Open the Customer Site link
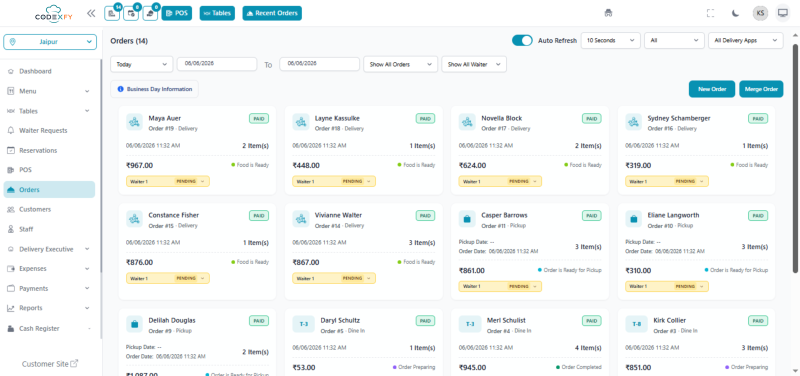Screen dimensions: 800x376 [x=50, y=364]
